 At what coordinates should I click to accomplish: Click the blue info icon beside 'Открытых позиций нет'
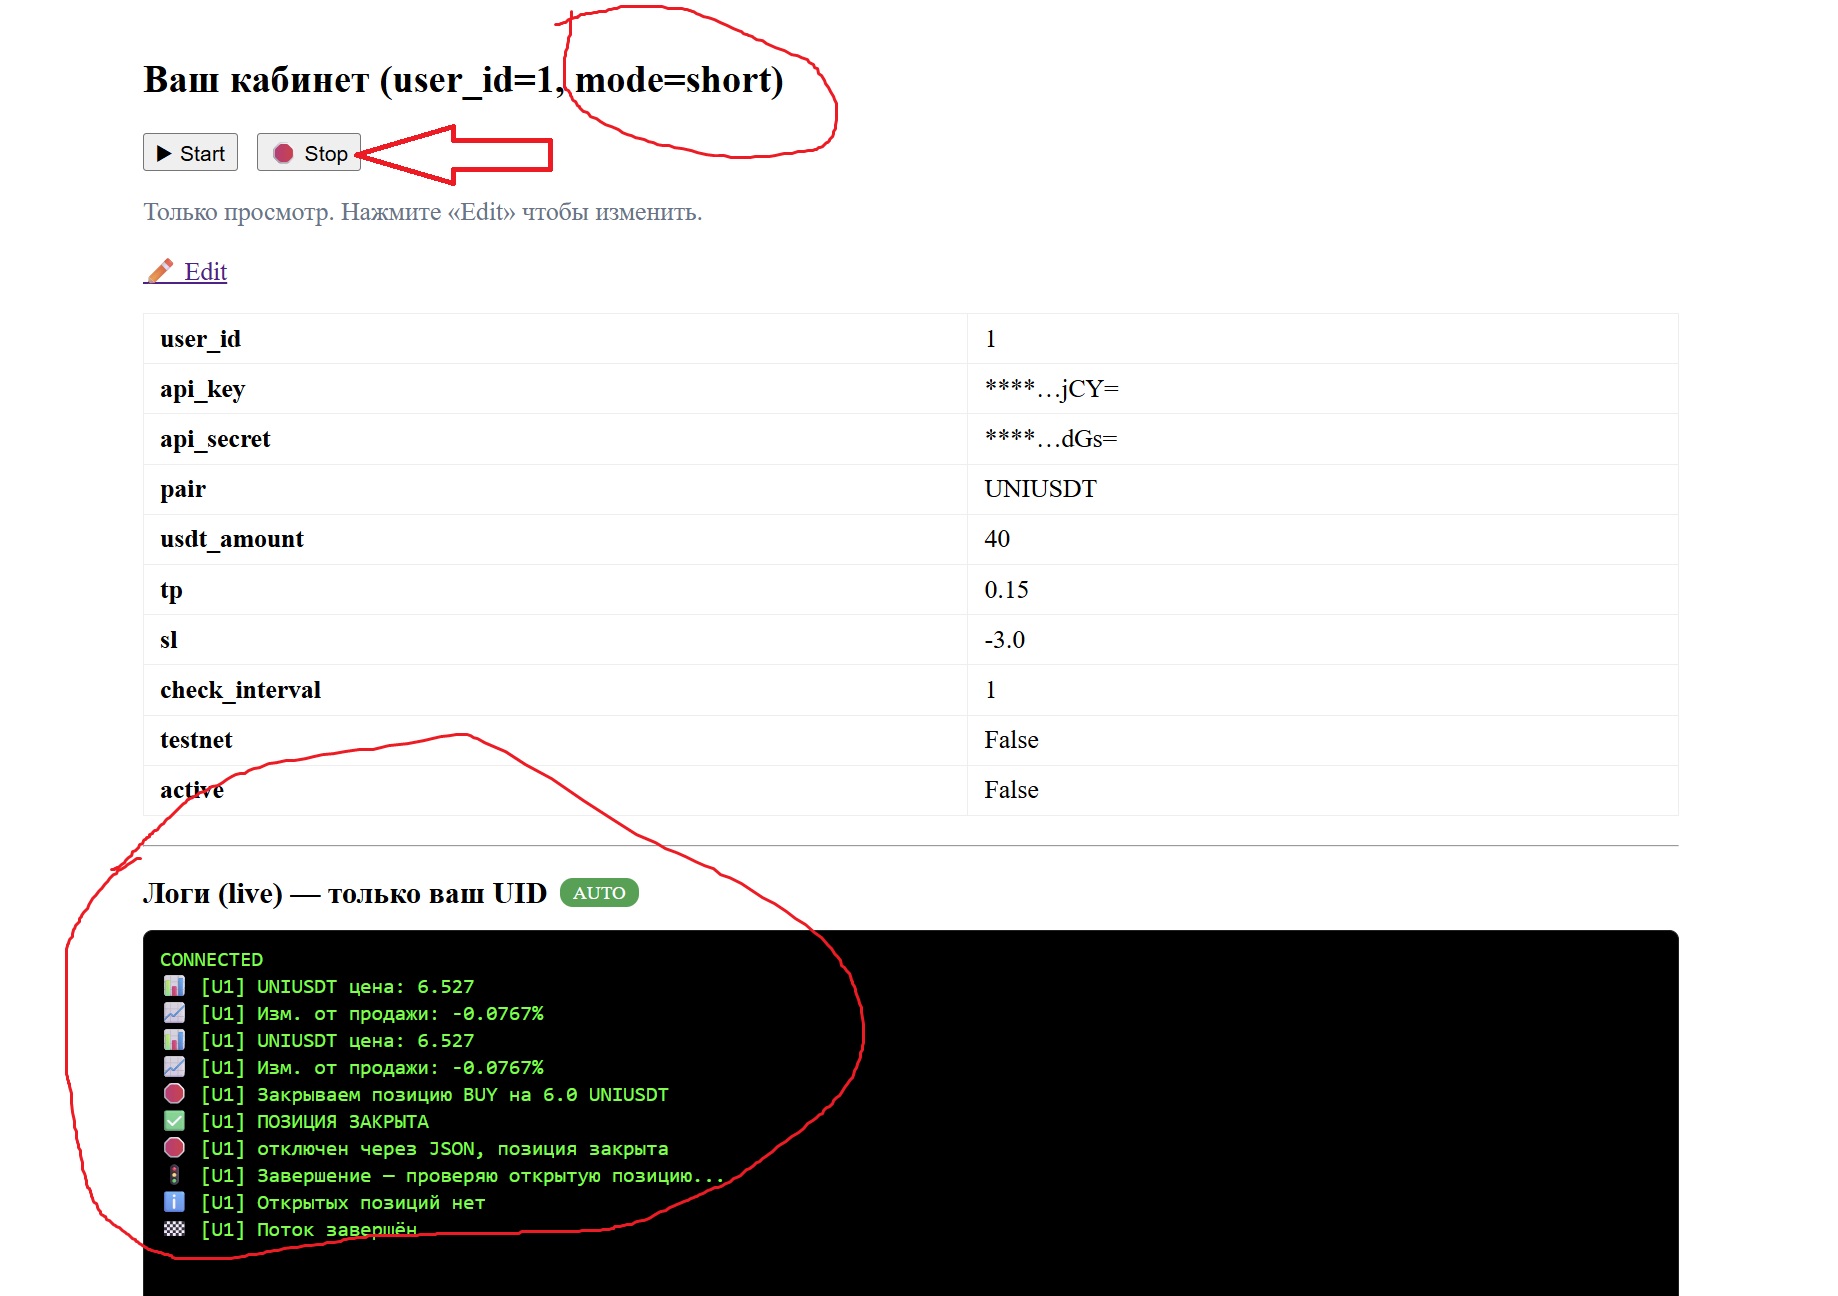(x=174, y=1202)
